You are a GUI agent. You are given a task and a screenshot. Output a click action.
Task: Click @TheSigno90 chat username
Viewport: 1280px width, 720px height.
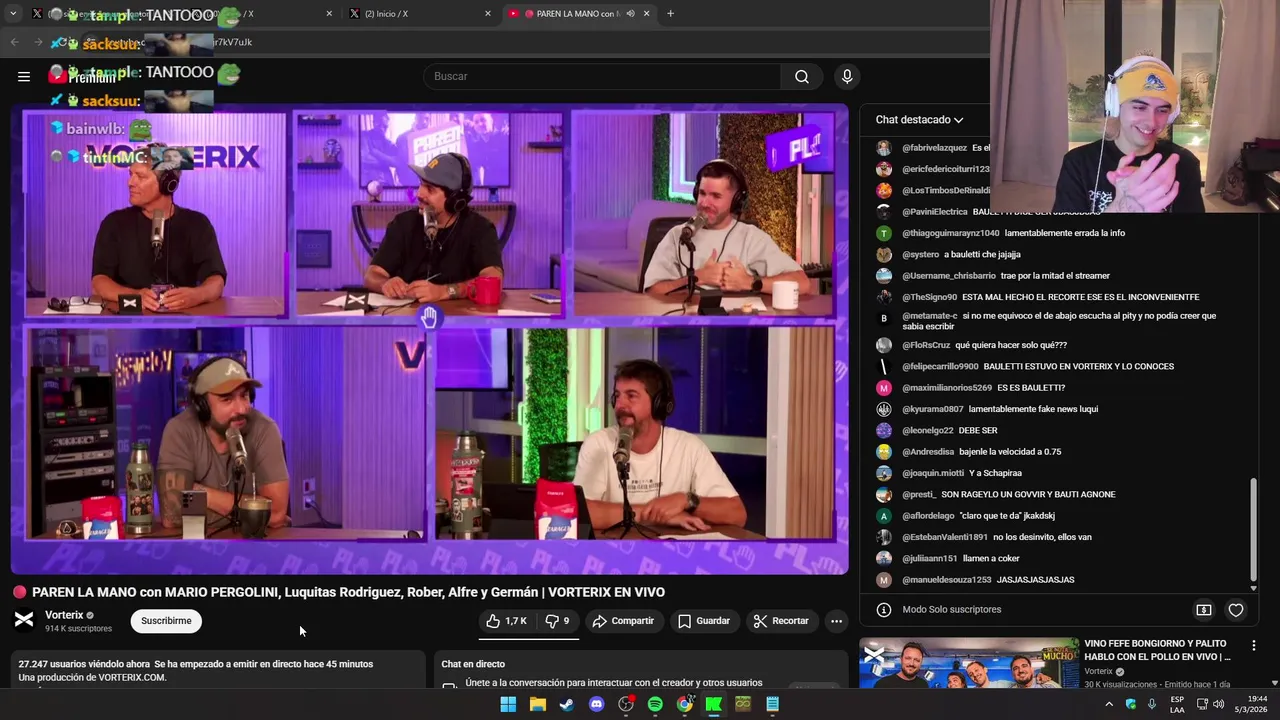930,297
